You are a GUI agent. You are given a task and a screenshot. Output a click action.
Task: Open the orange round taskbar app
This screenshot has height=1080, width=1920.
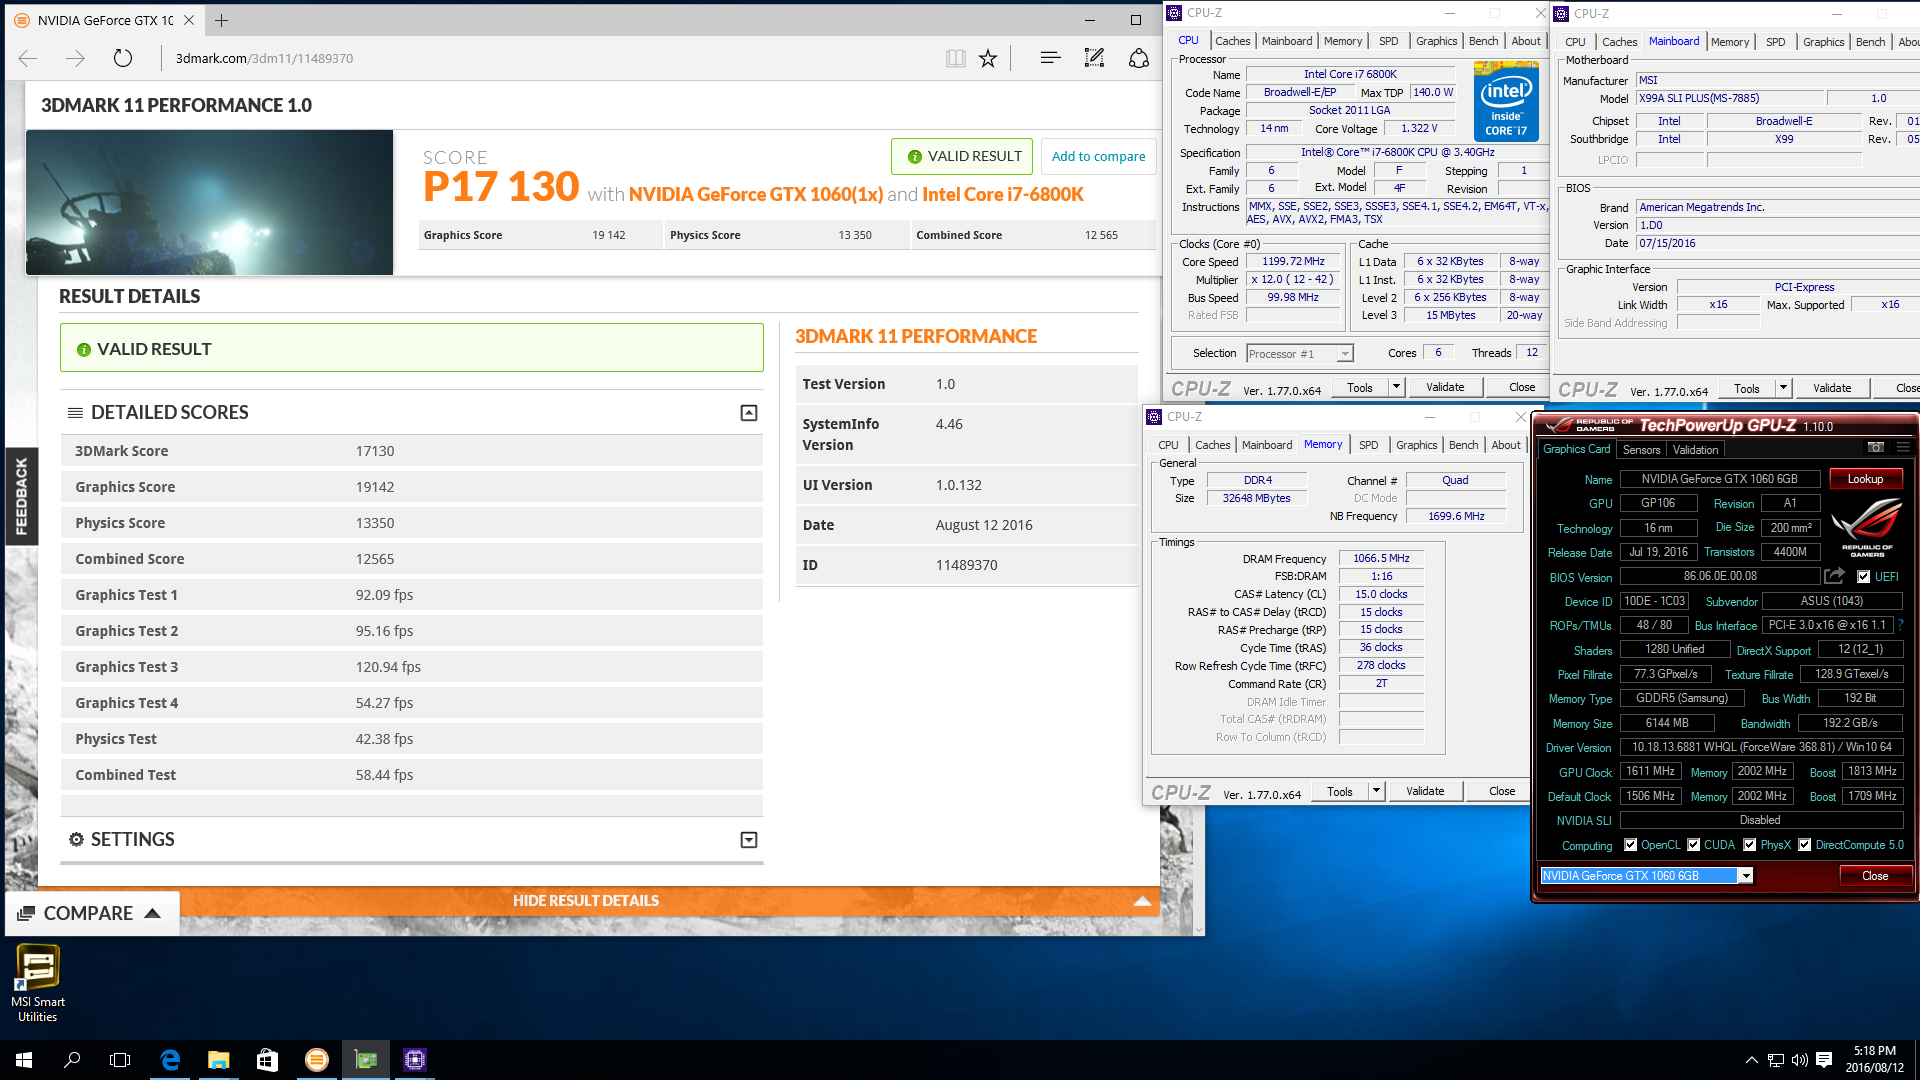[316, 1060]
